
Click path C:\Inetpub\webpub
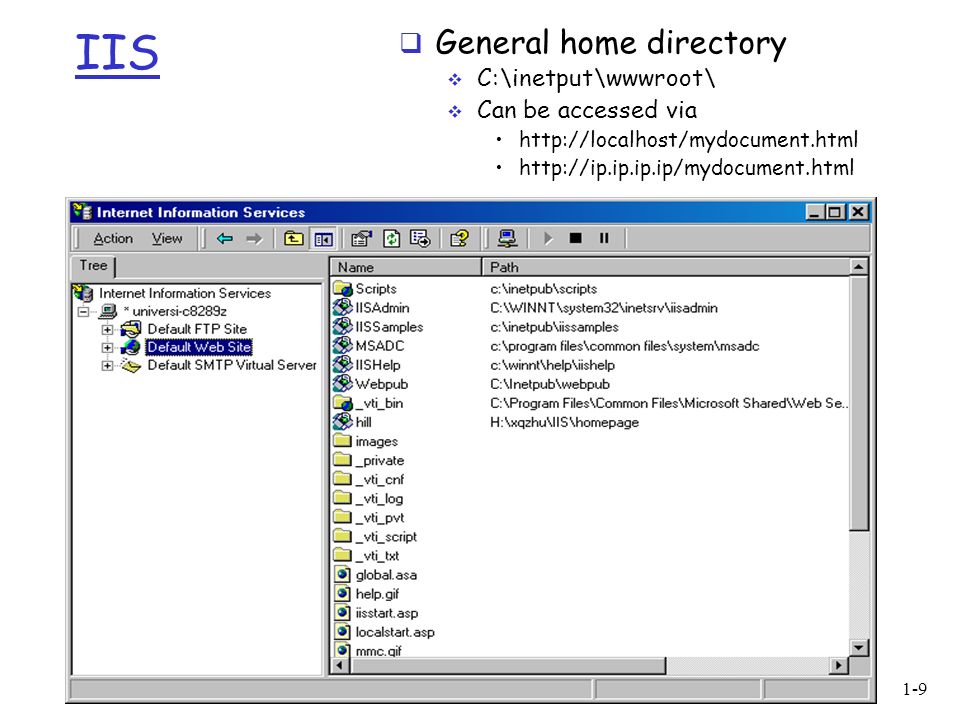pyautogui.click(x=550, y=384)
